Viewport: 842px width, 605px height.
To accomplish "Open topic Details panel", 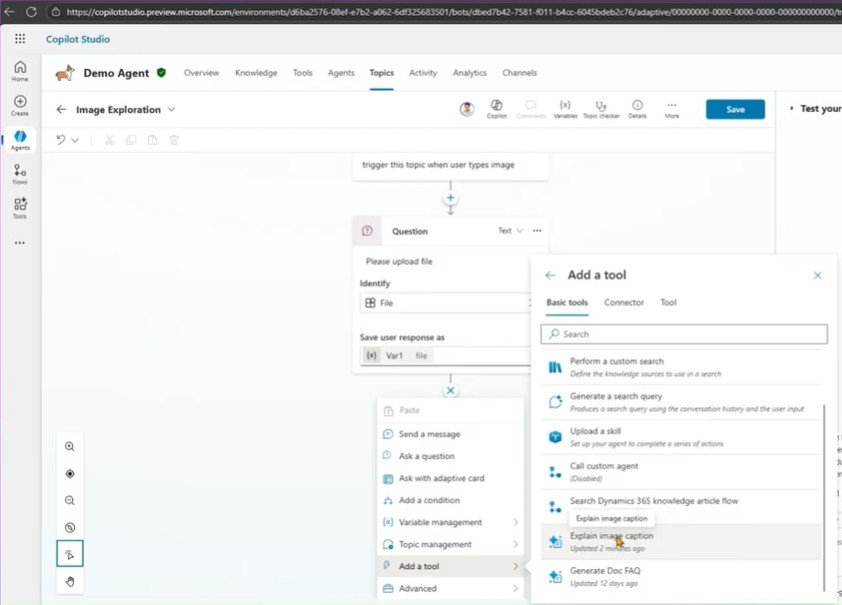I will [637, 108].
